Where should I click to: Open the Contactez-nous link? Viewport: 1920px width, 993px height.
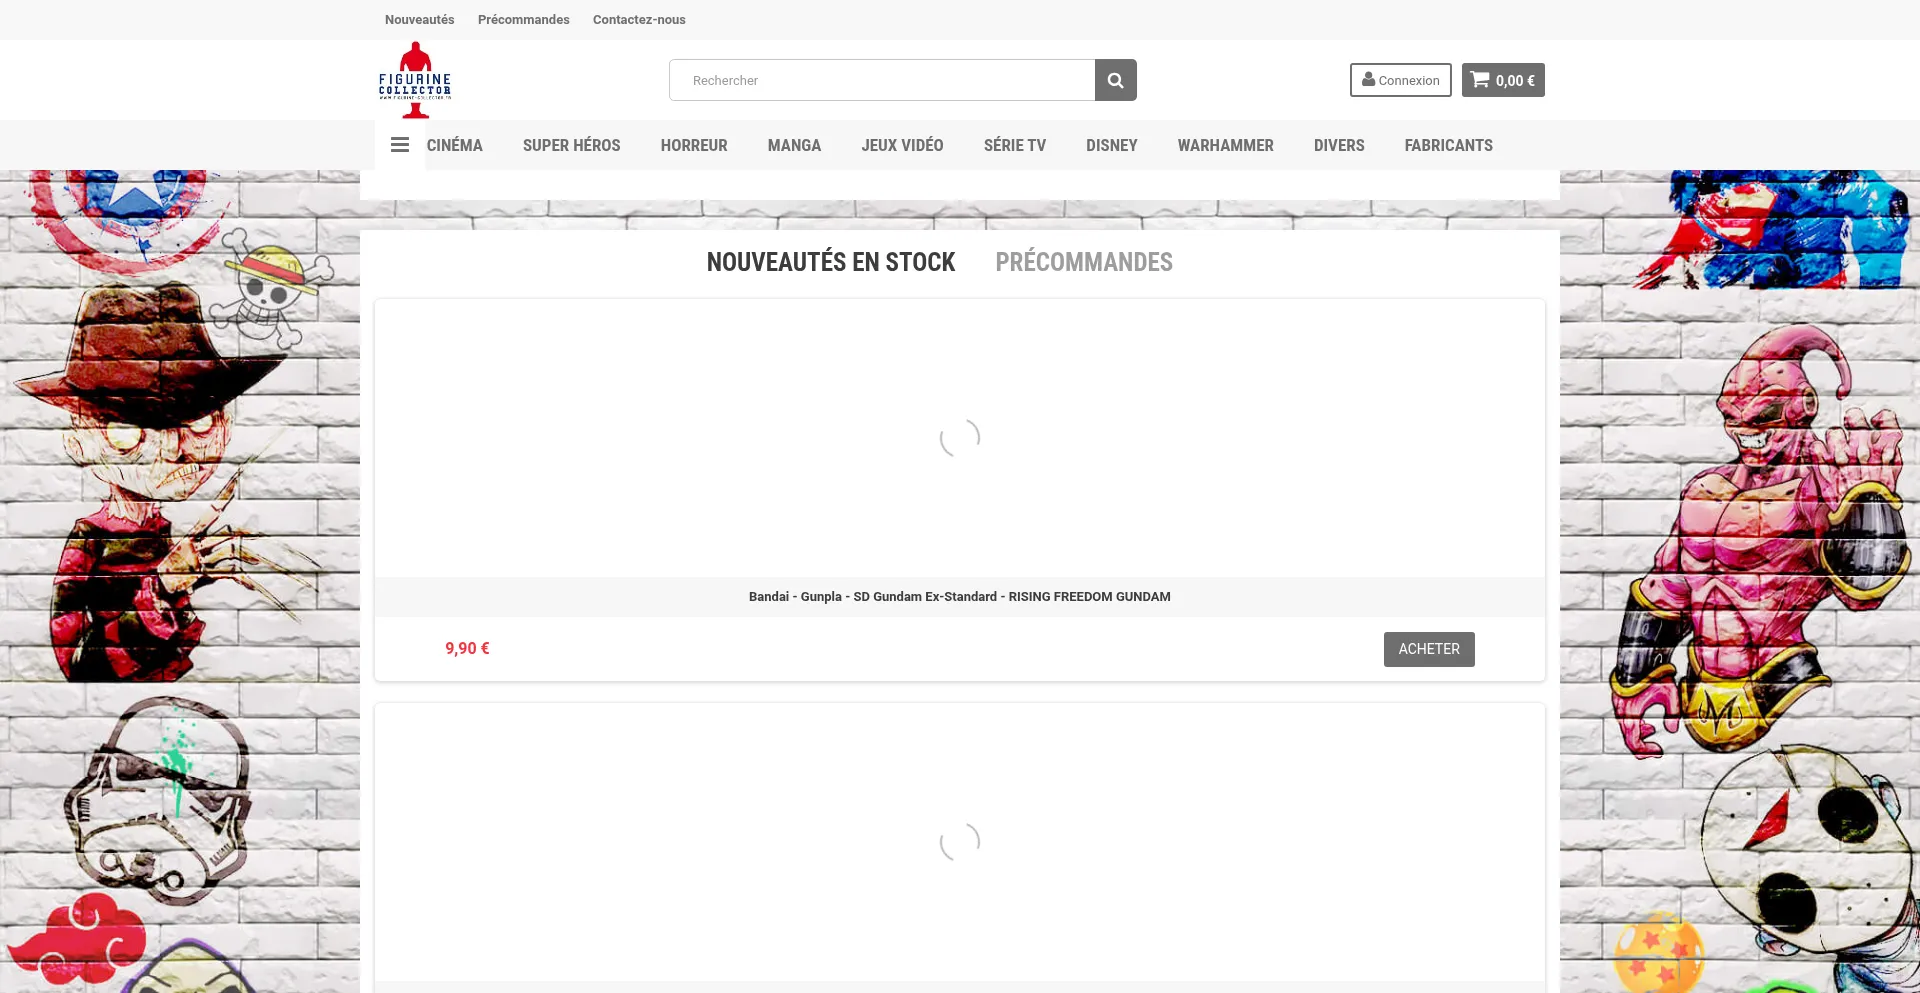(639, 20)
